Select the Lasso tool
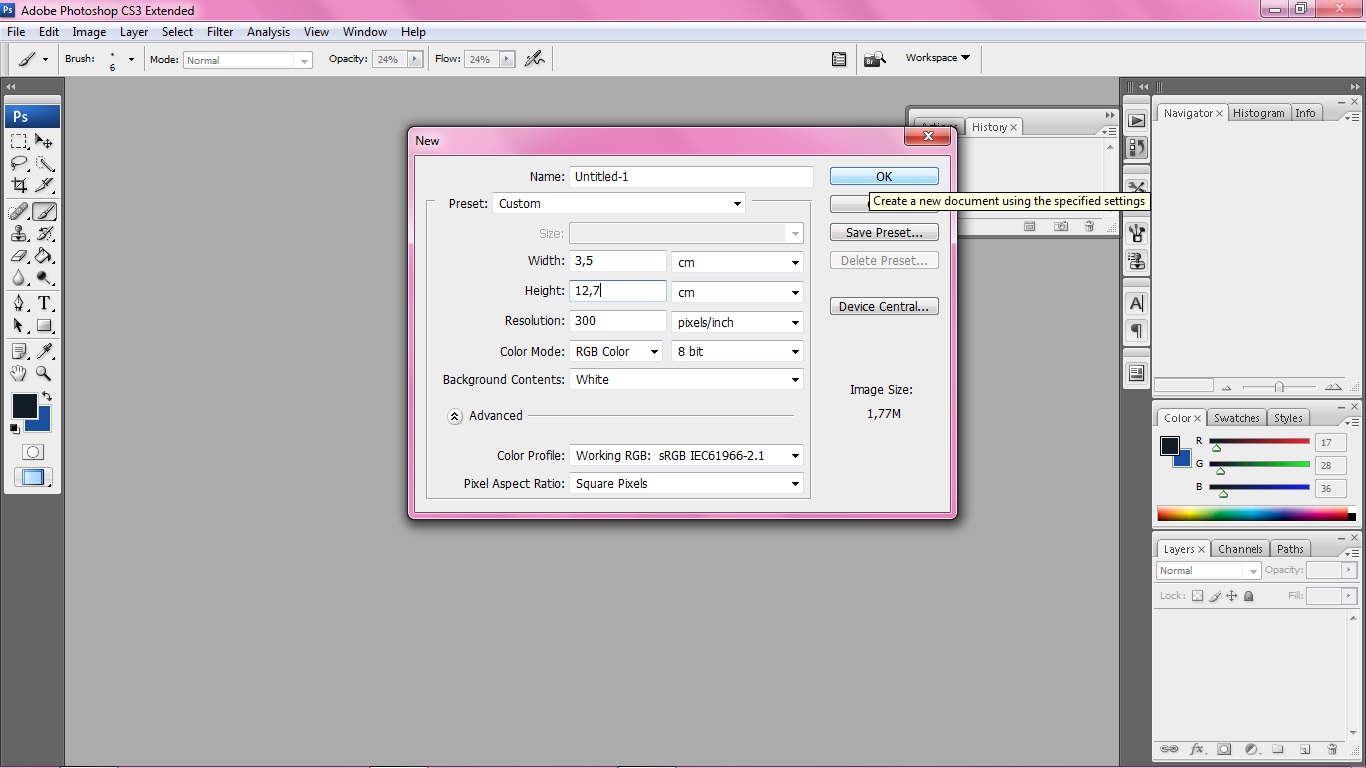Viewport: 1366px width, 768px height. (x=19, y=164)
